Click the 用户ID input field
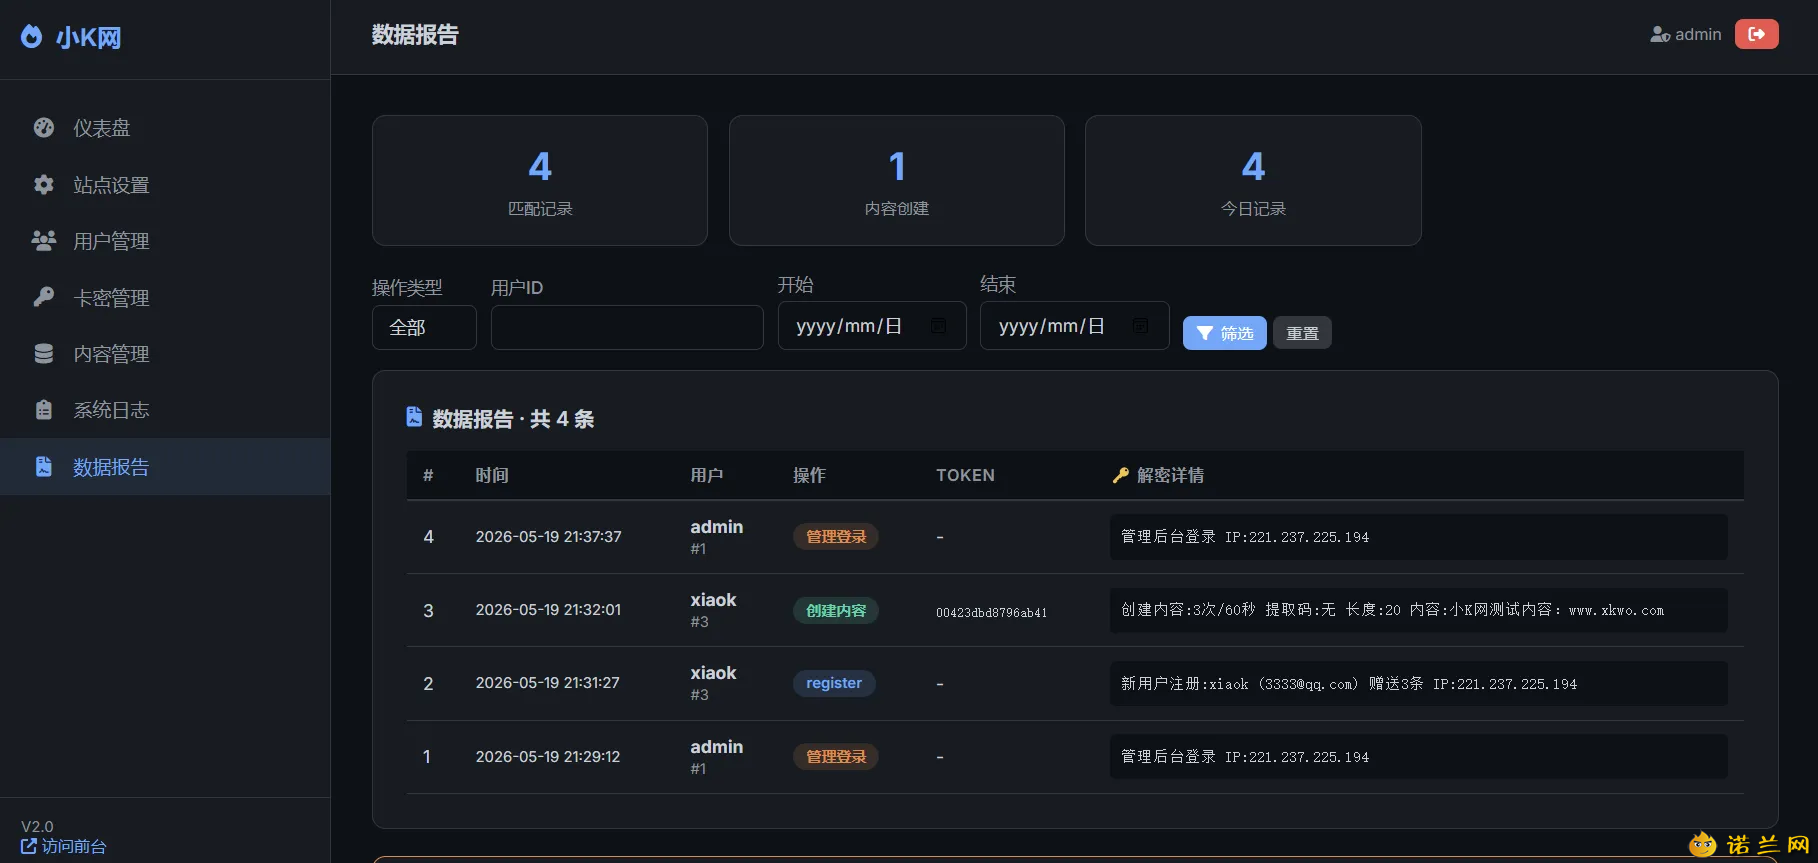The width and height of the screenshot is (1818, 863). pos(627,328)
